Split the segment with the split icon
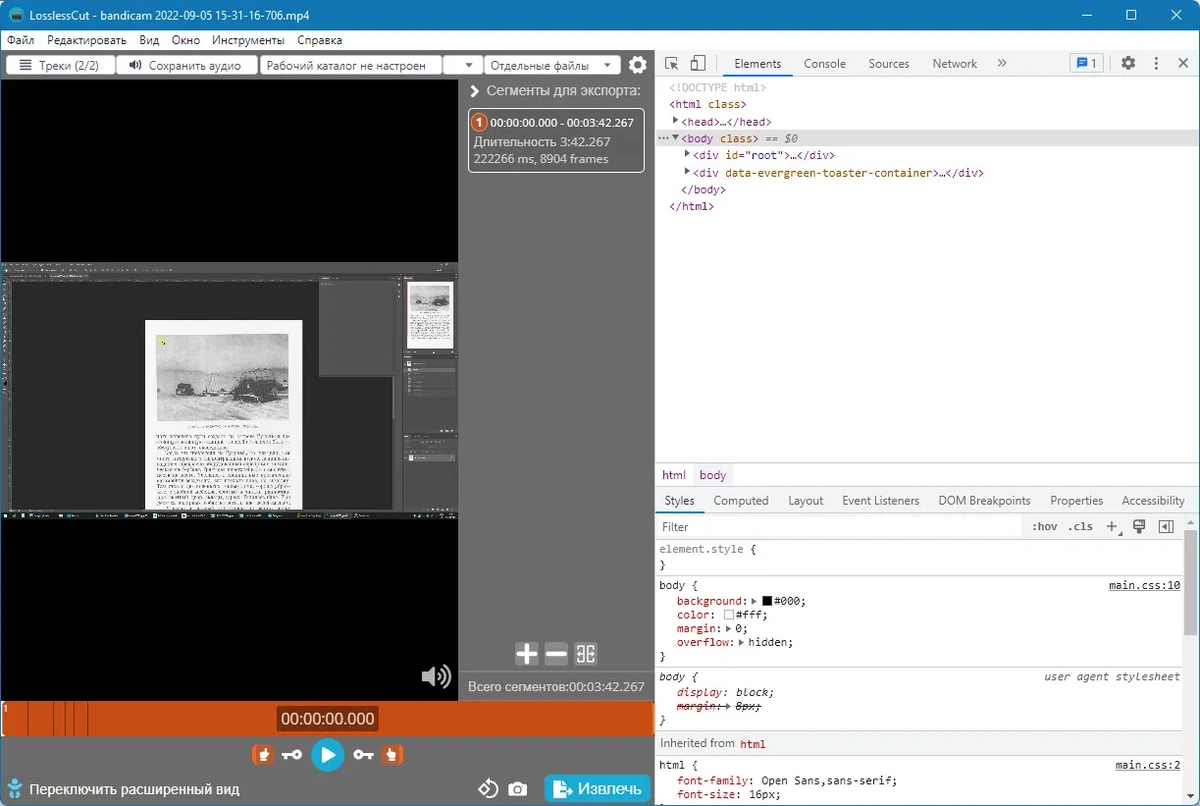1200x806 pixels. [x=586, y=654]
